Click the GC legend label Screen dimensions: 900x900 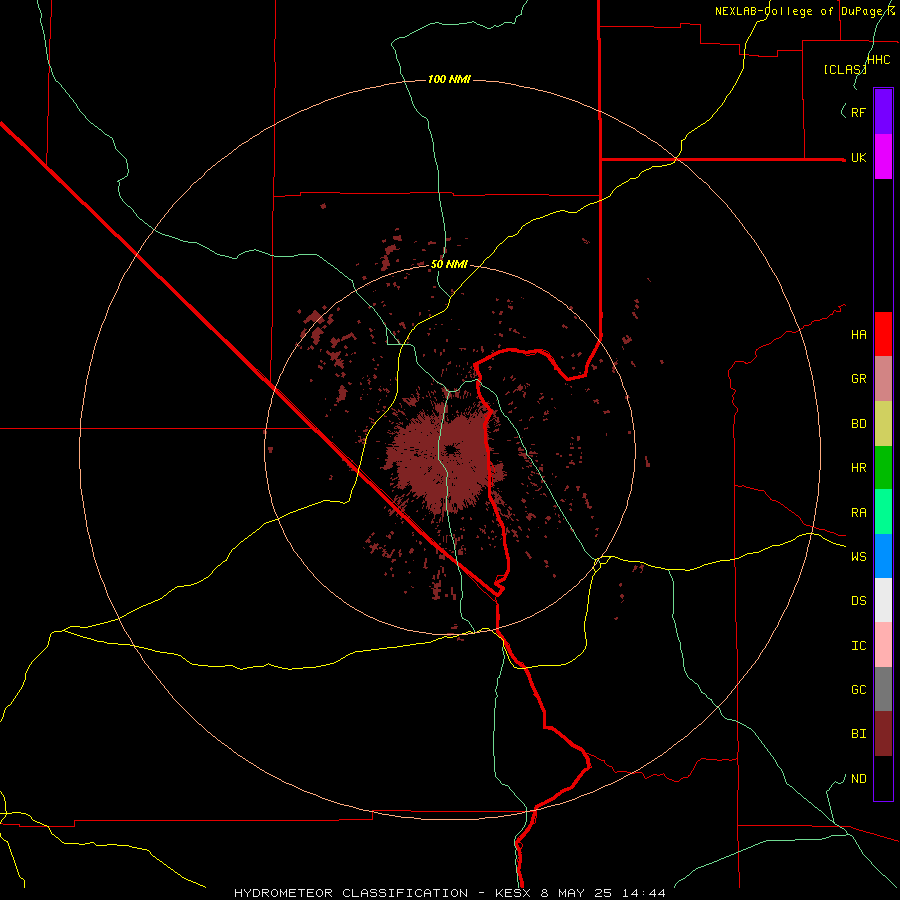(x=858, y=690)
